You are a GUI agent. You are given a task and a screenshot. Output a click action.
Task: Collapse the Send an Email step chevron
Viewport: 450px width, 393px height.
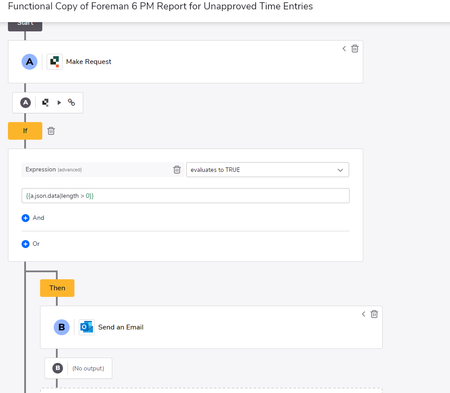click(363, 314)
